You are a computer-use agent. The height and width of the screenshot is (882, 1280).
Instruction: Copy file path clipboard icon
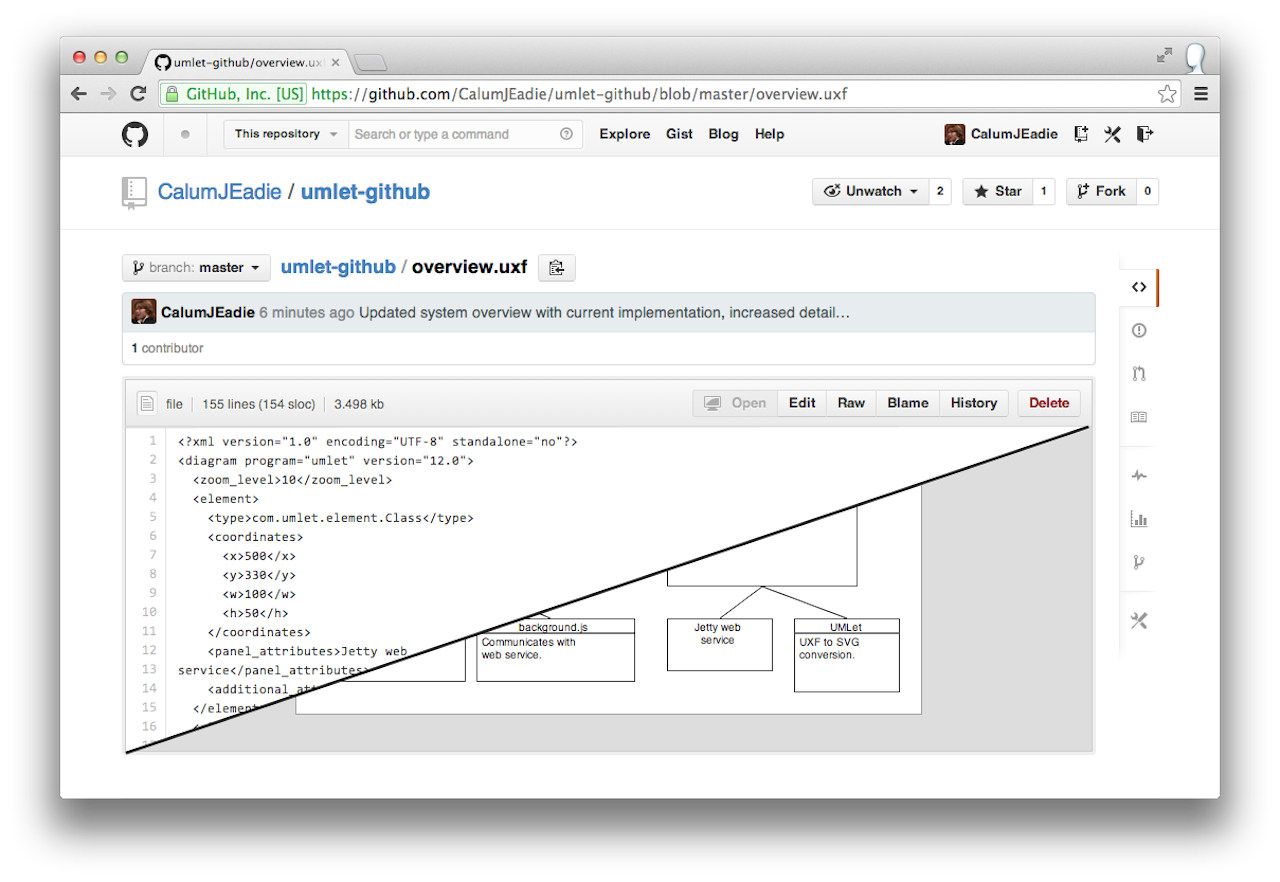coord(557,268)
